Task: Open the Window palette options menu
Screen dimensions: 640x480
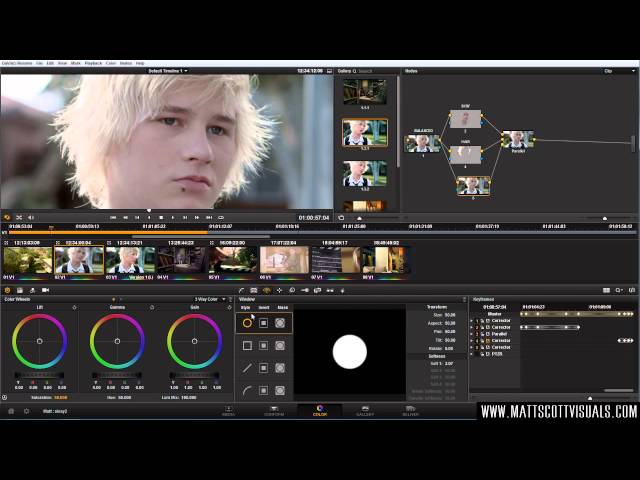Action: (464, 299)
